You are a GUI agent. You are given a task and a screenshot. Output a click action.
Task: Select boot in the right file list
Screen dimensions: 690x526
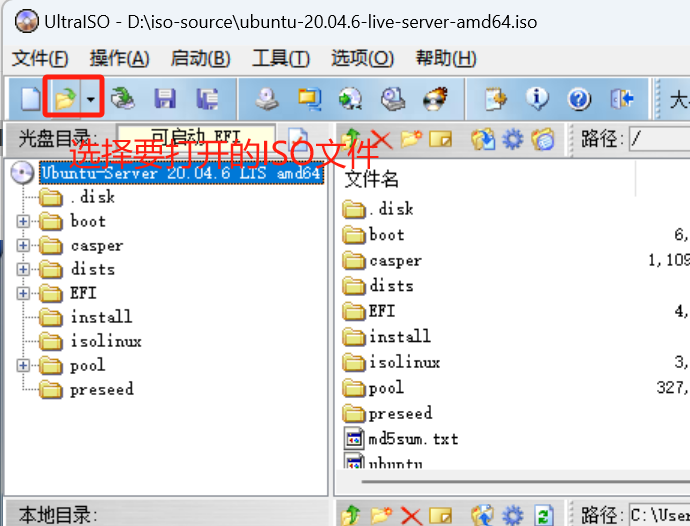coord(386,235)
